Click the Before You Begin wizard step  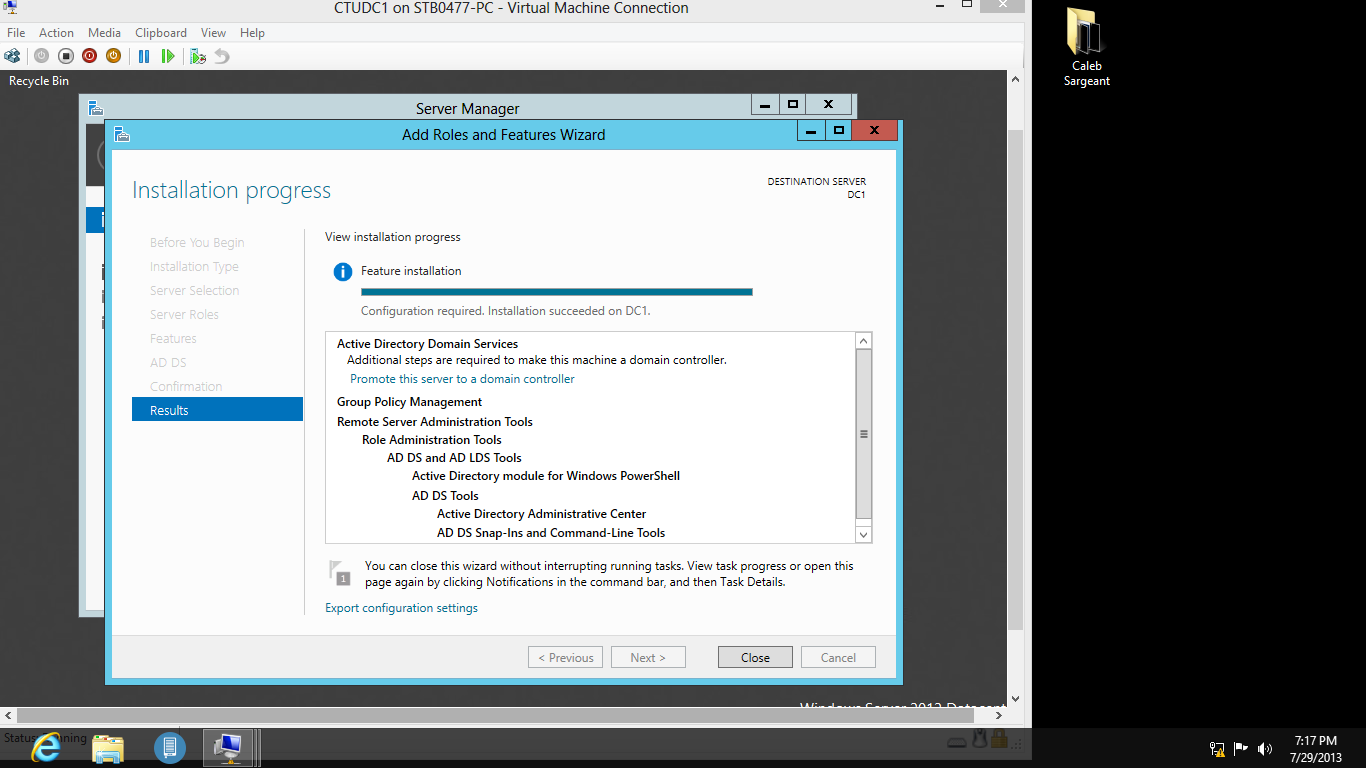click(197, 243)
